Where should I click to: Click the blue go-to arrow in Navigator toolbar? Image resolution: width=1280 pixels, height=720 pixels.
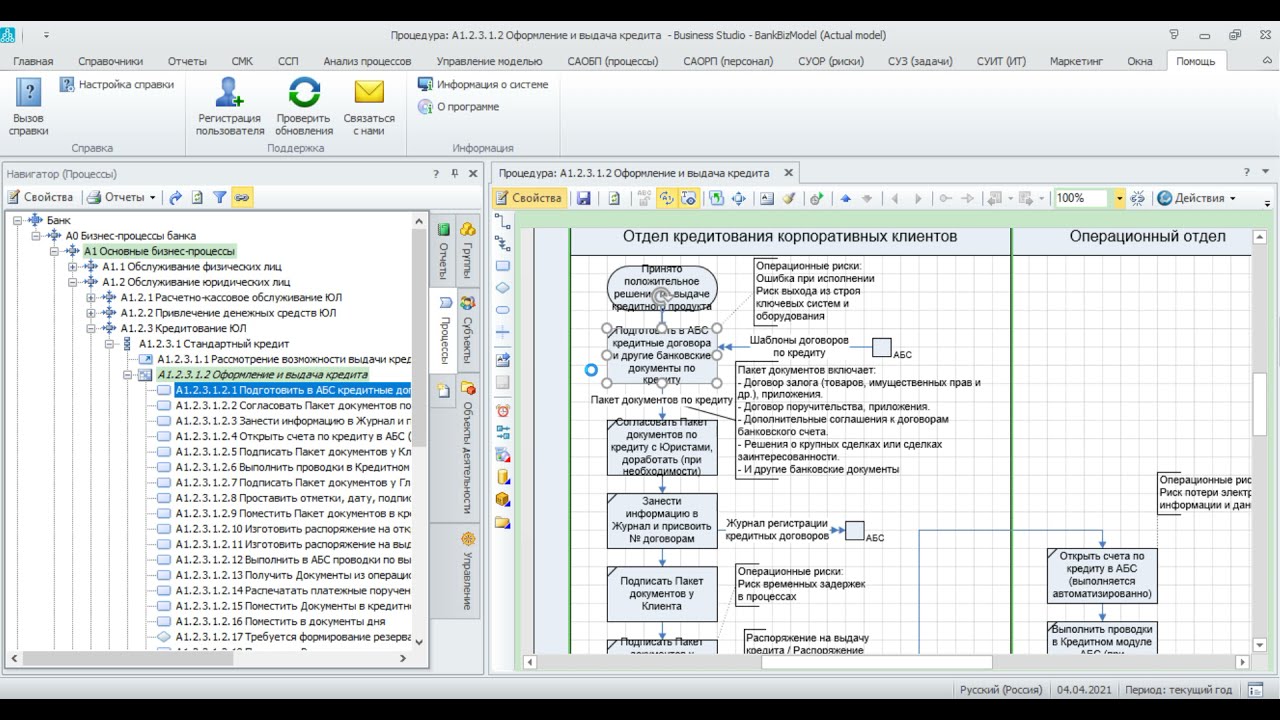176,197
